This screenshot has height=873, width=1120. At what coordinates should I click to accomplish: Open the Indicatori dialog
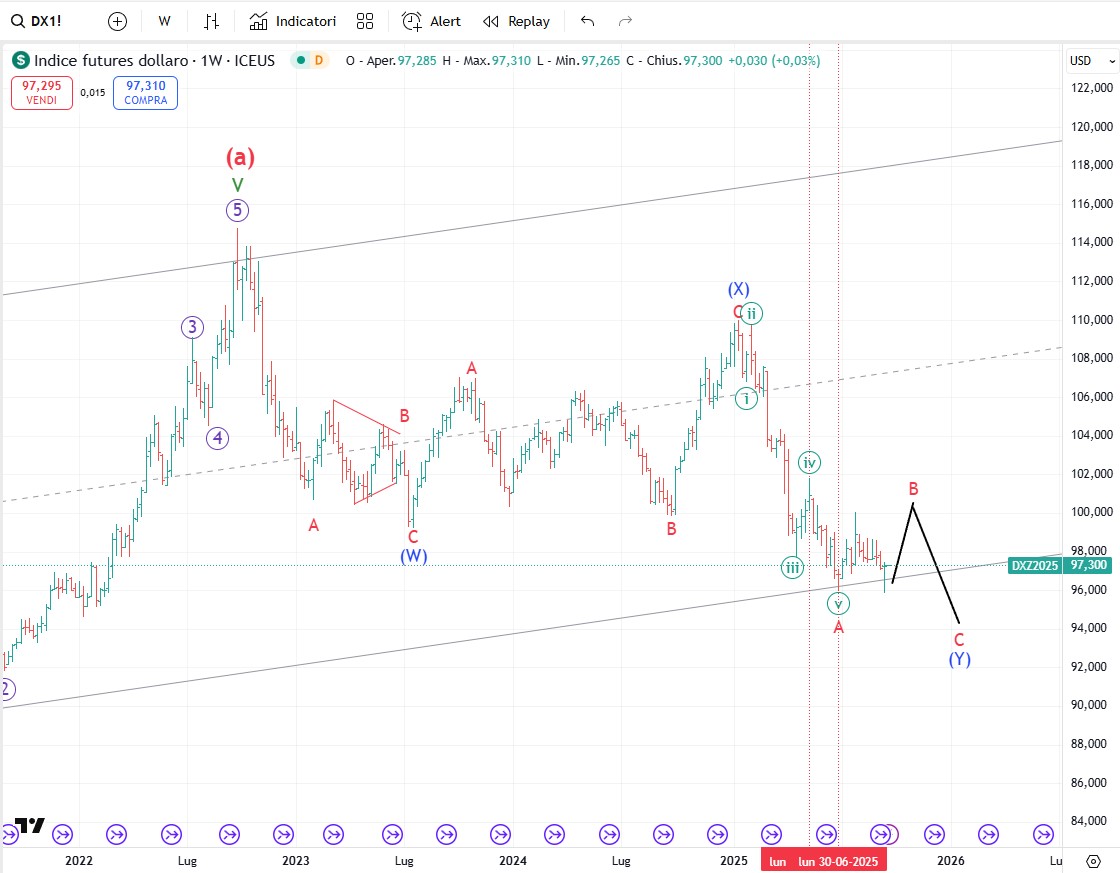292,21
